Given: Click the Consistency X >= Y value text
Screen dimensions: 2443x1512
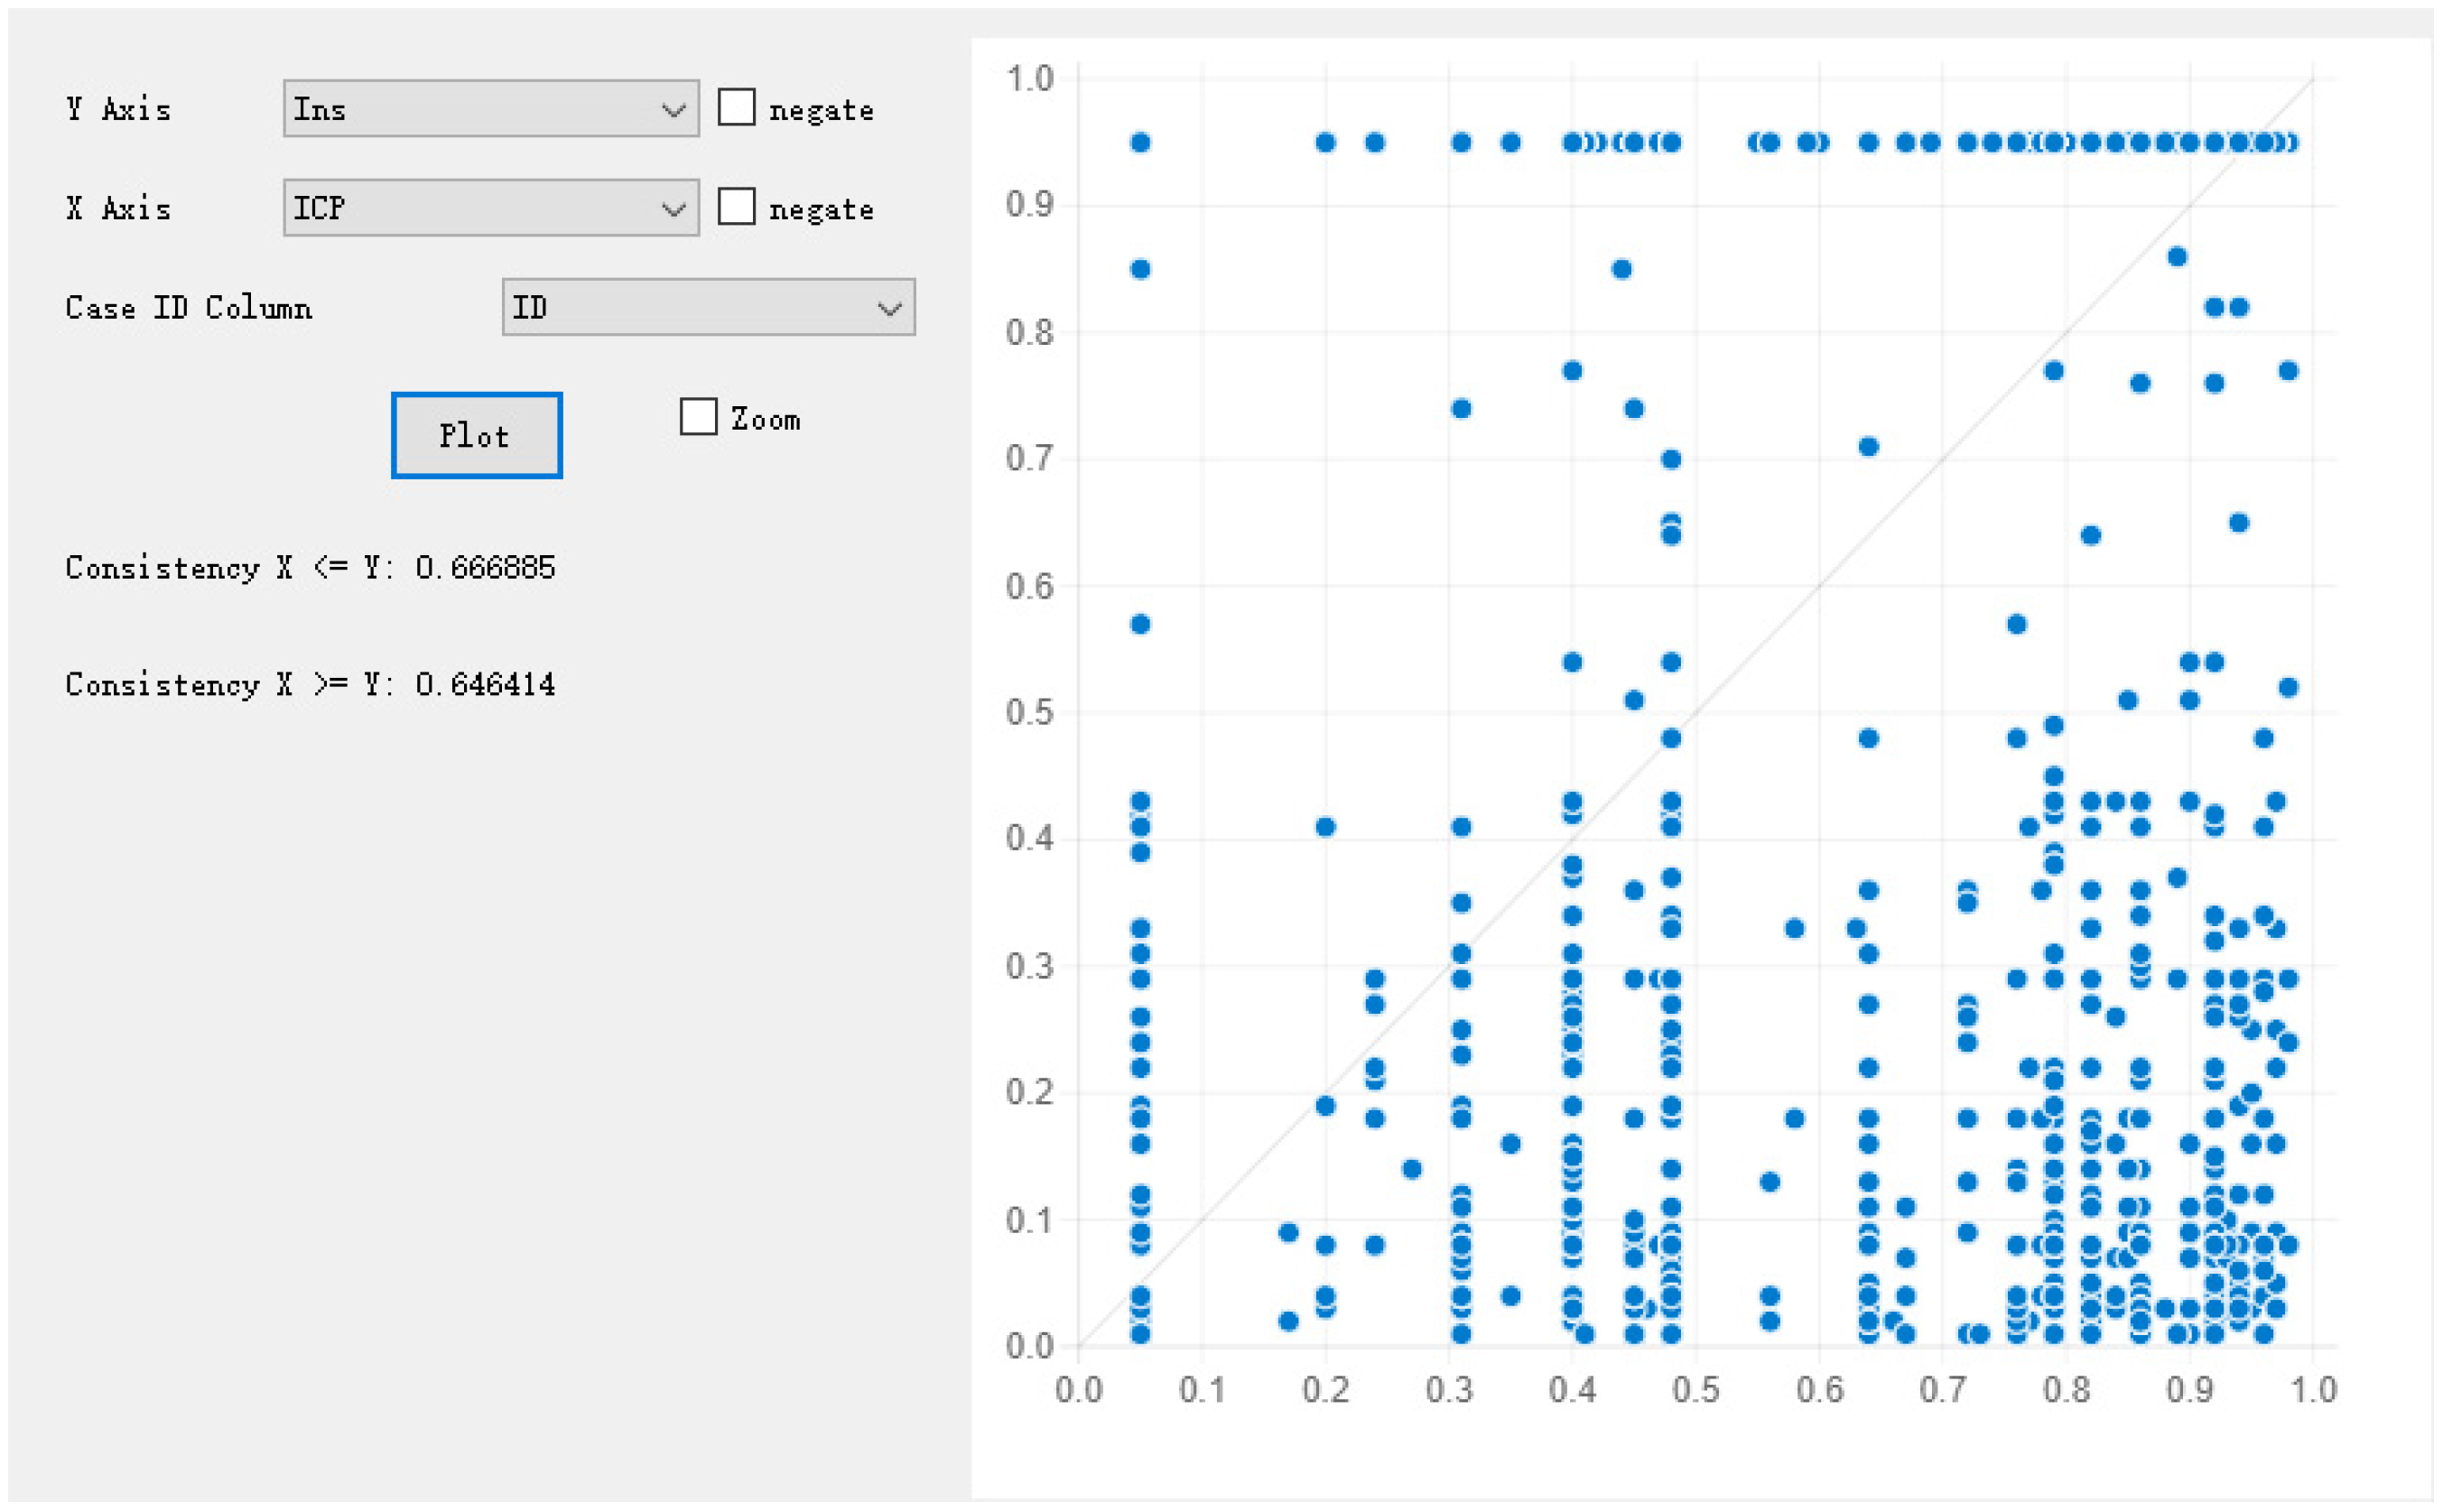Looking at the screenshot, I should [485, 685].
